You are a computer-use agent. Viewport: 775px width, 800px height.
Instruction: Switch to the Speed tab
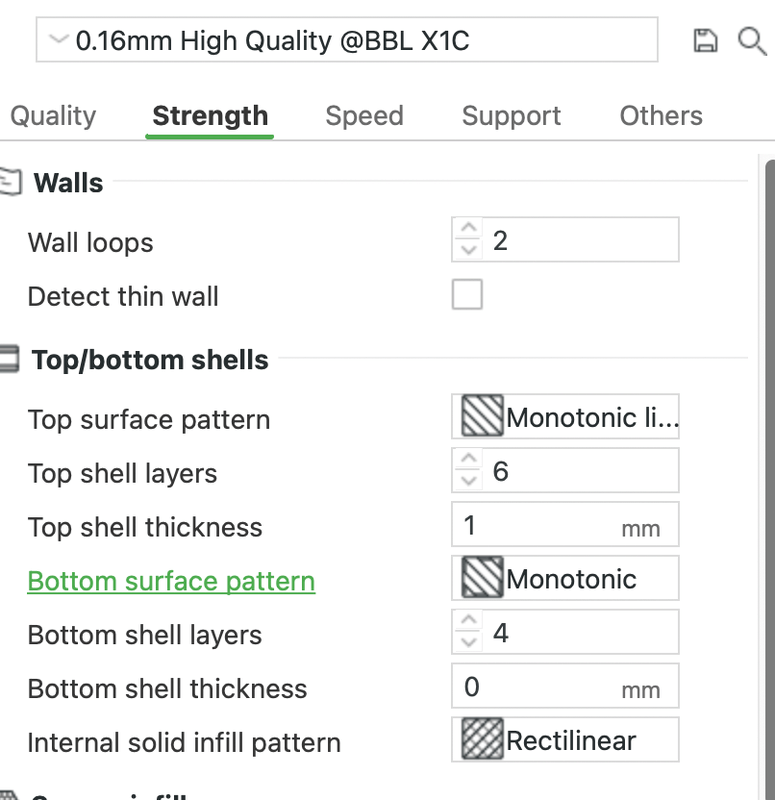[x=364, y=116]
